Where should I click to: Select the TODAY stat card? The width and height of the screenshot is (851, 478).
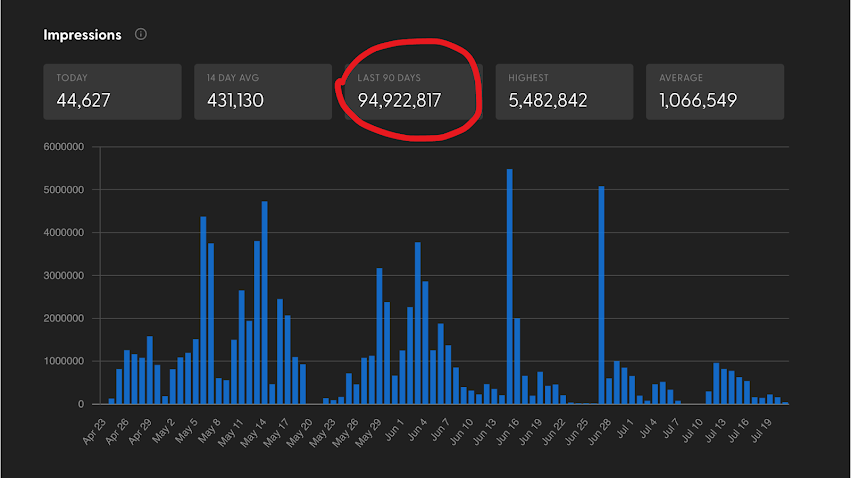coord(112,91)
